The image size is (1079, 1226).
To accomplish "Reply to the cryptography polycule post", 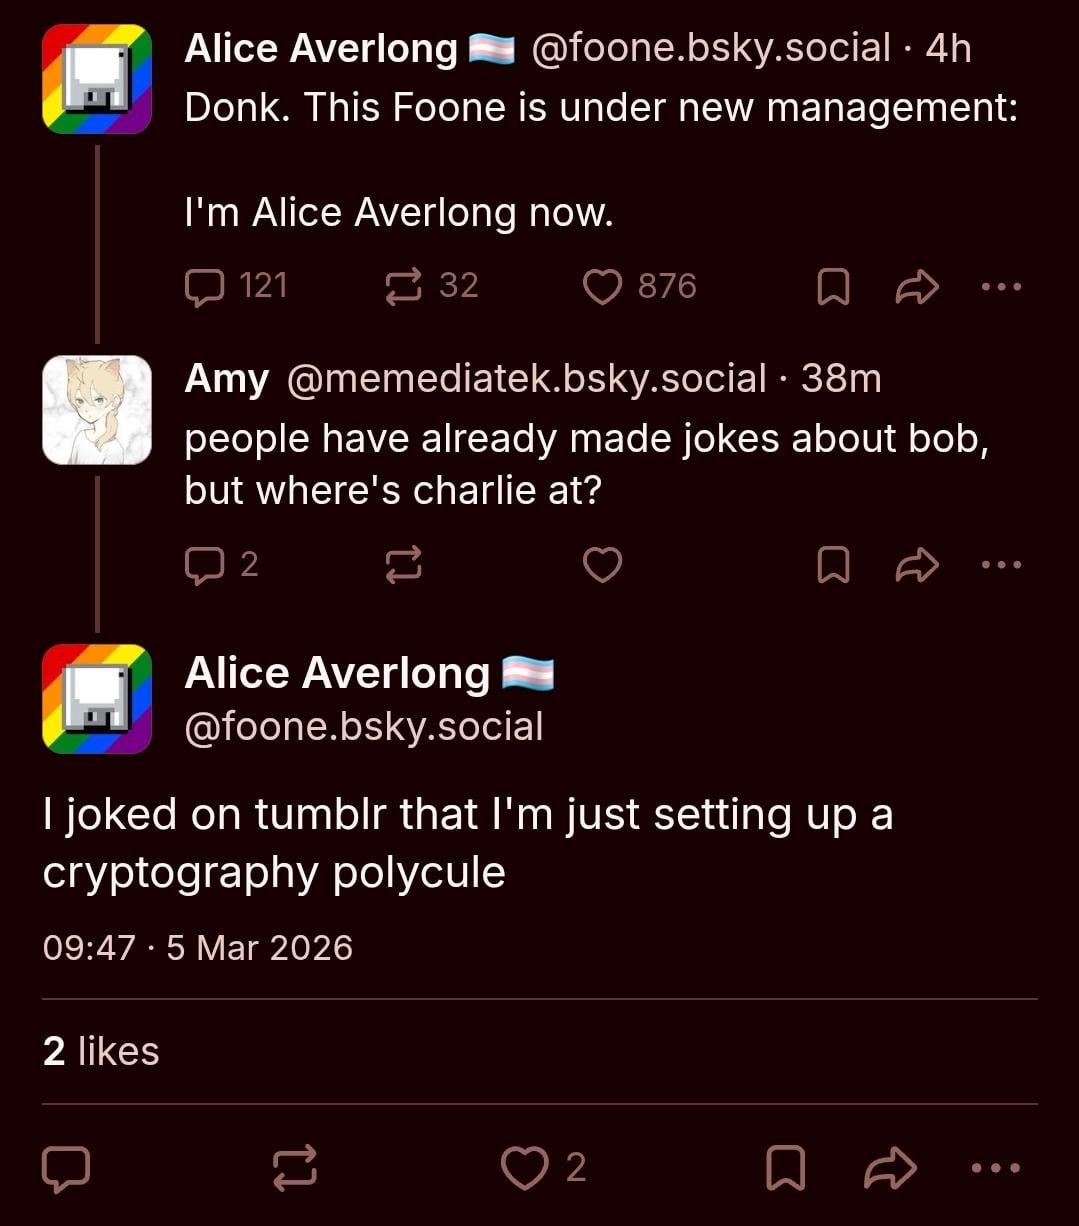I will pyautogui.click(x=66, y=1168).
